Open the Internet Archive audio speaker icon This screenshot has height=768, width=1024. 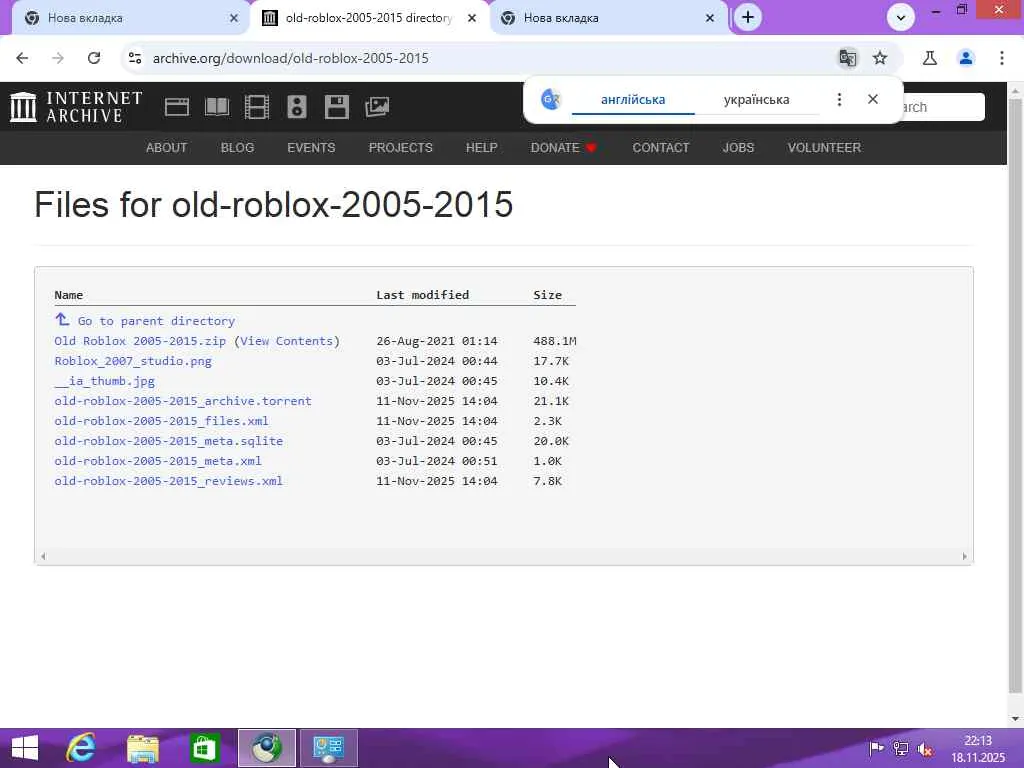(x=296, y=106)
